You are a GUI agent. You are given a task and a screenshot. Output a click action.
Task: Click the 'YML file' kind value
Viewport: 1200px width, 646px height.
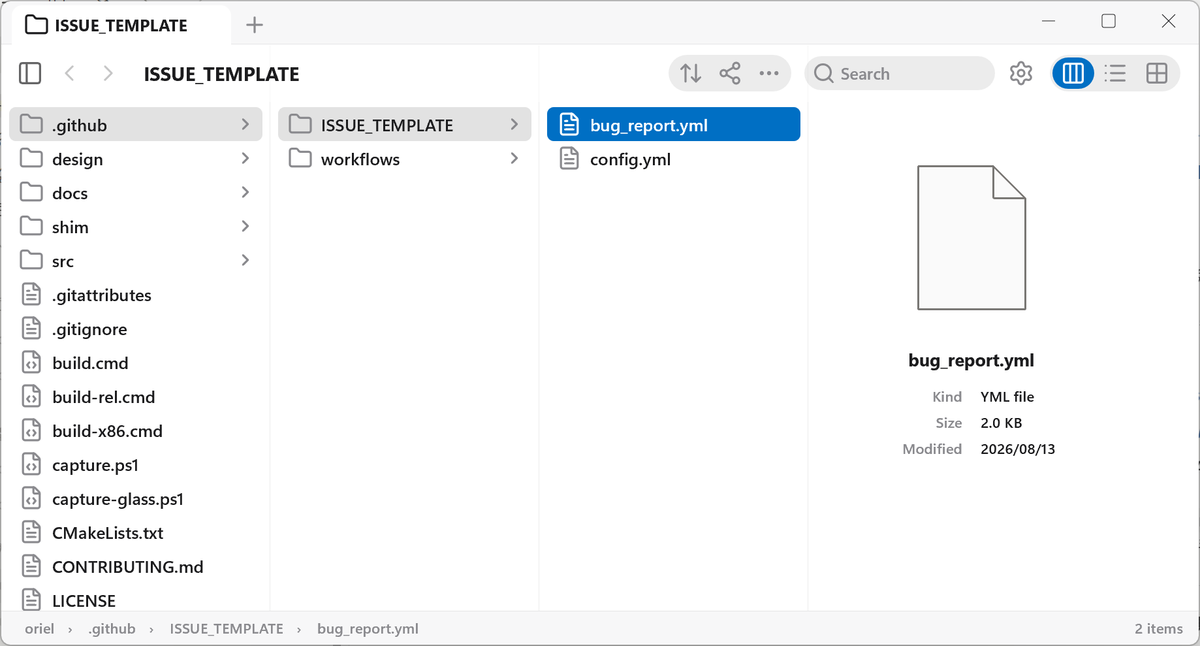[x=1007, y=397]
